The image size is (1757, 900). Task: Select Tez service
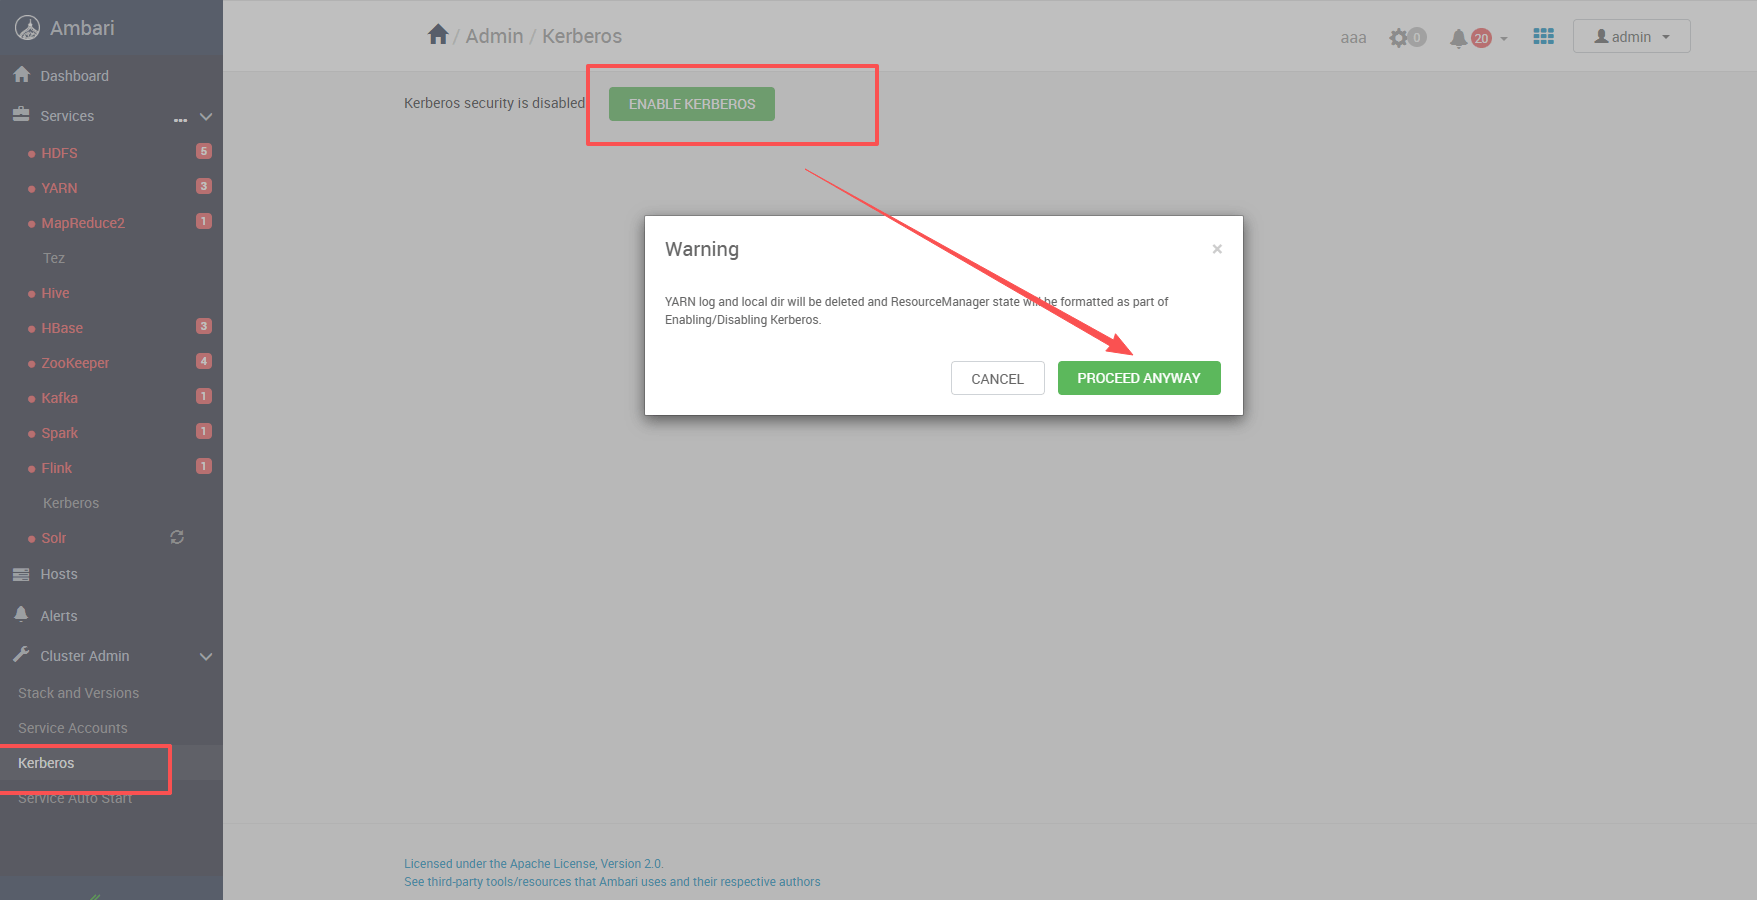[54, 258]
